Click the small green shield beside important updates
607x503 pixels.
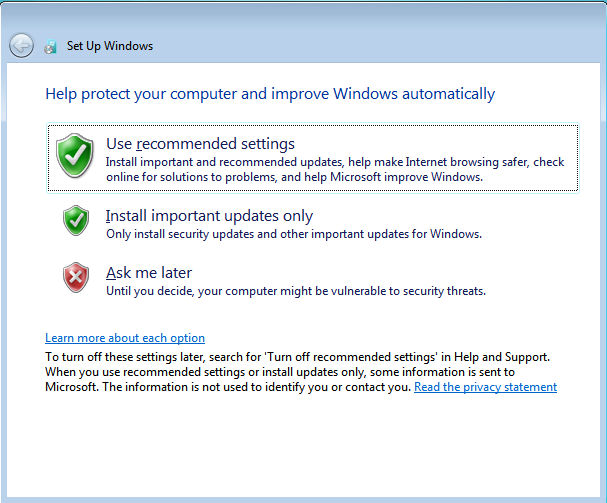(x=76, y=220)
